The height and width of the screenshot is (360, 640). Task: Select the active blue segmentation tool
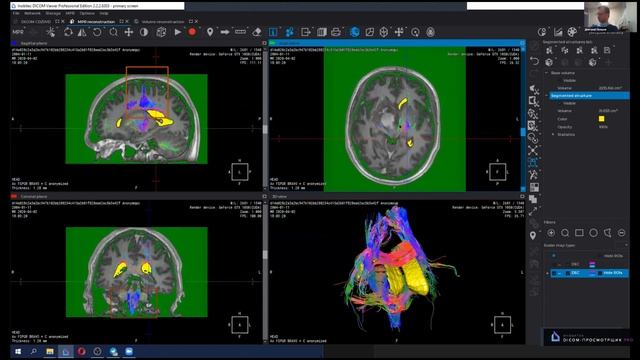tap(533, 163)
